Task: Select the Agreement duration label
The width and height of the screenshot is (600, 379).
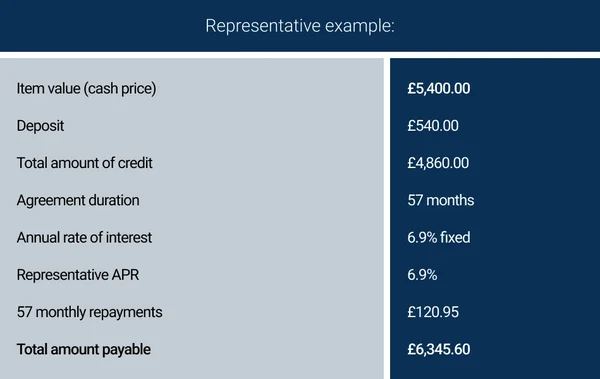Action: tap(78, 200)
